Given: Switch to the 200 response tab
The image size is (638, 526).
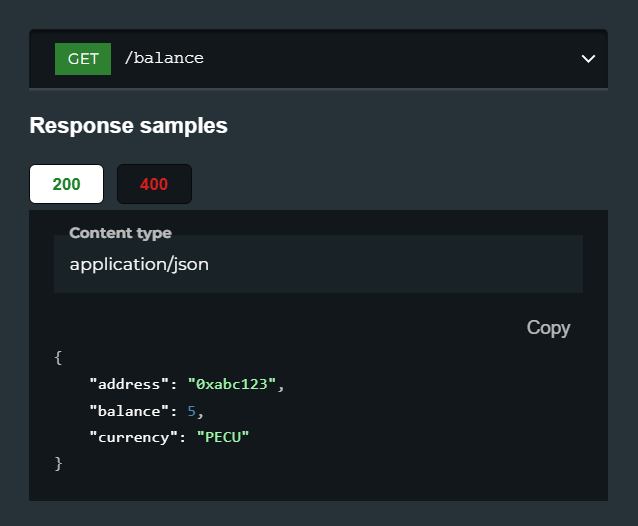Looking at the screenshot, I should 66,184.
